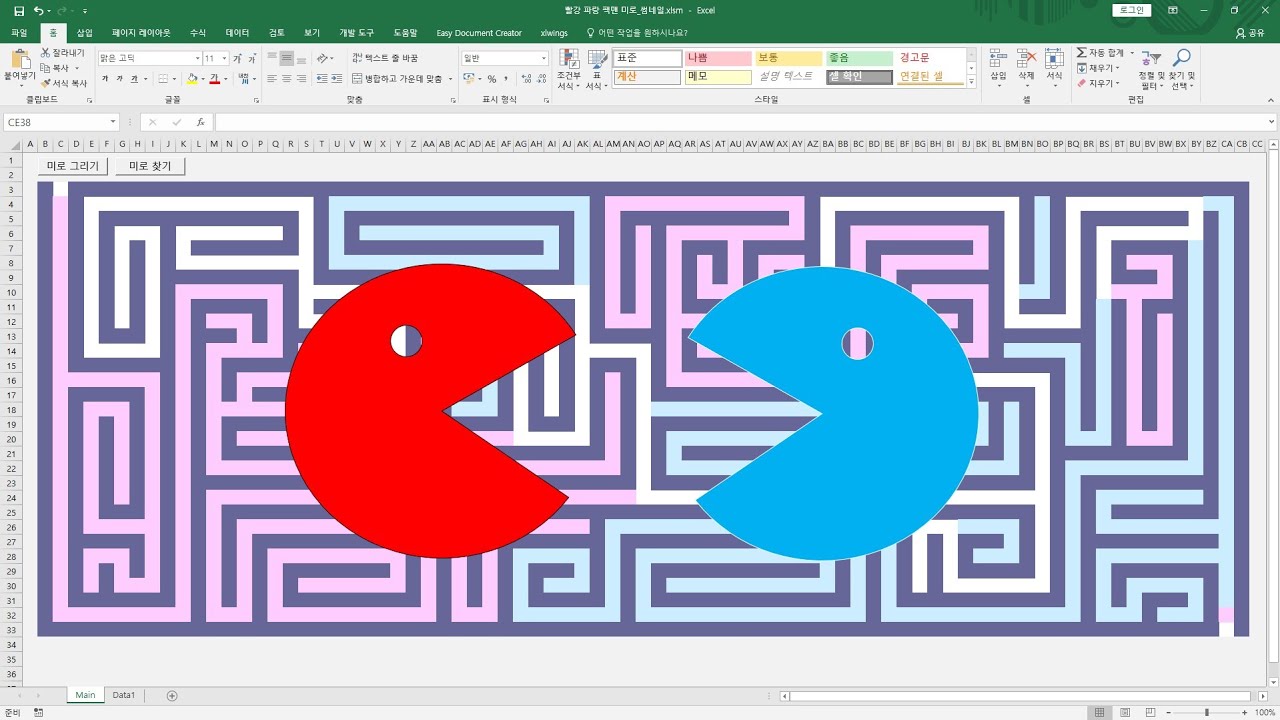Viewport: 1280px width, 720px height.
Task: Click the fill color paint bucket
Action: click(190, 79)
